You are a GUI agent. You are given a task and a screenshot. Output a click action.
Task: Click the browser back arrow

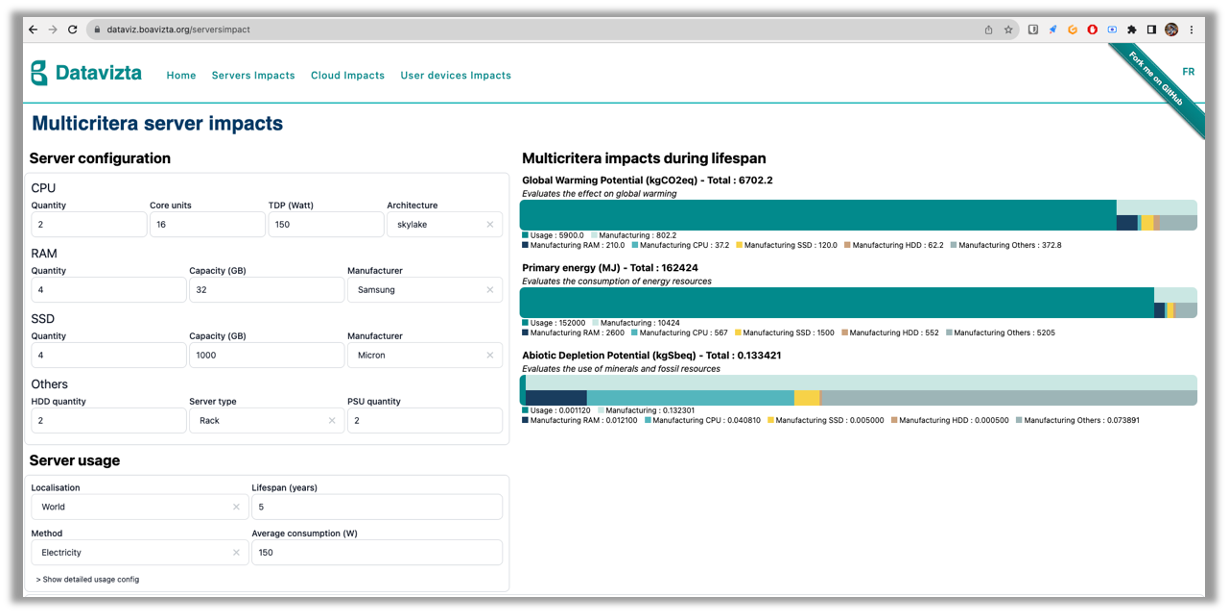[x=33, y=30]
